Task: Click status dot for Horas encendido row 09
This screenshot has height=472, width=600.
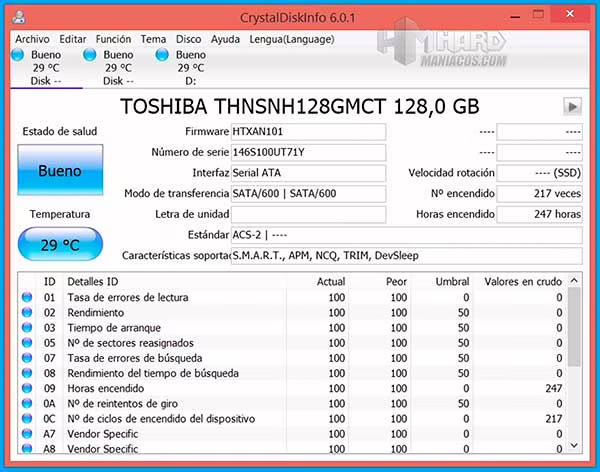Action: (27, 388)
